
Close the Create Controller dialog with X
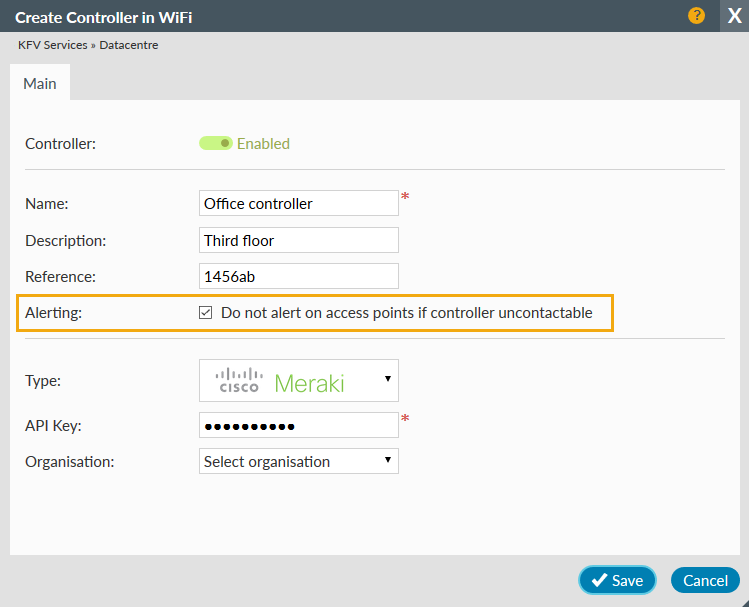click(734, 17)
